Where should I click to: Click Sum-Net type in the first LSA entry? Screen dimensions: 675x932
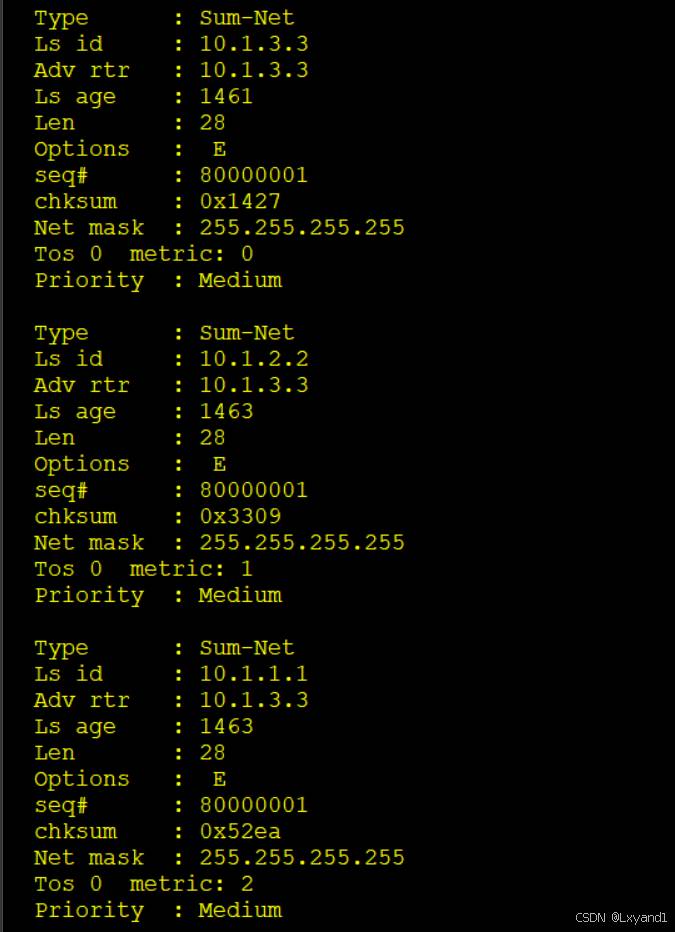(x=247, y=18)
